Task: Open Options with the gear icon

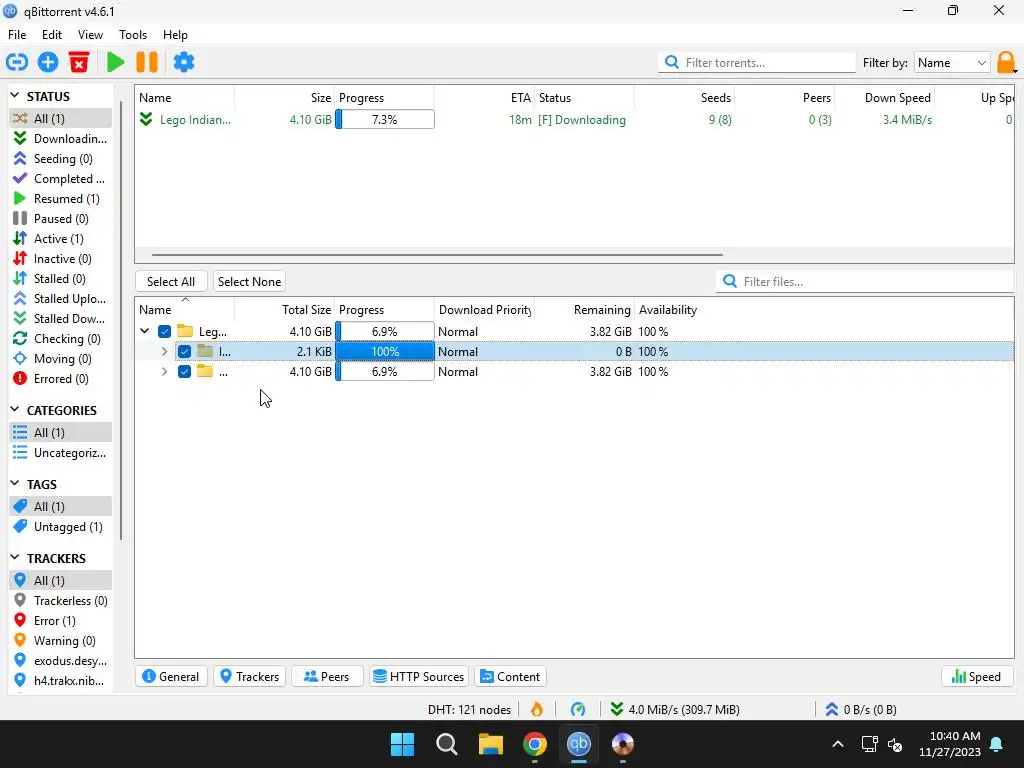Action: (x=184, y=63)
